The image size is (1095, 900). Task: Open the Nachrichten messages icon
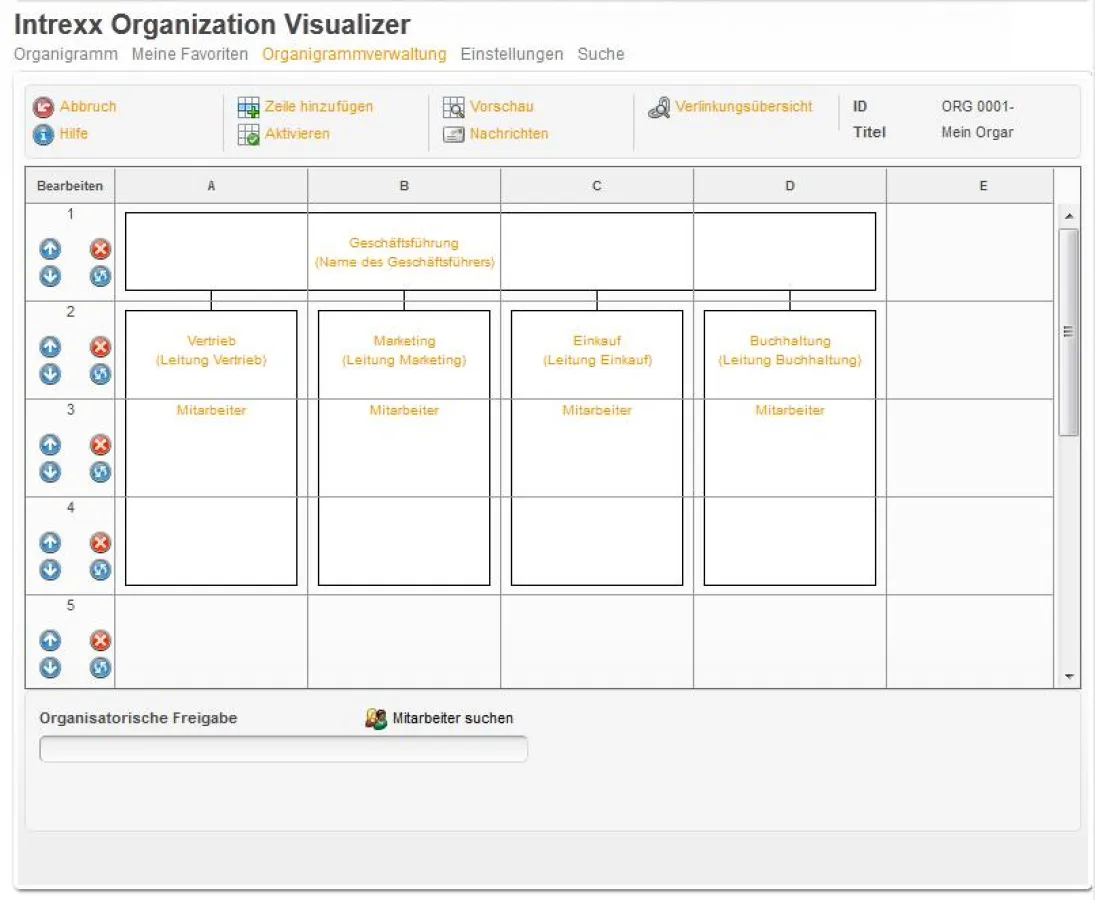tap(453, 133)
